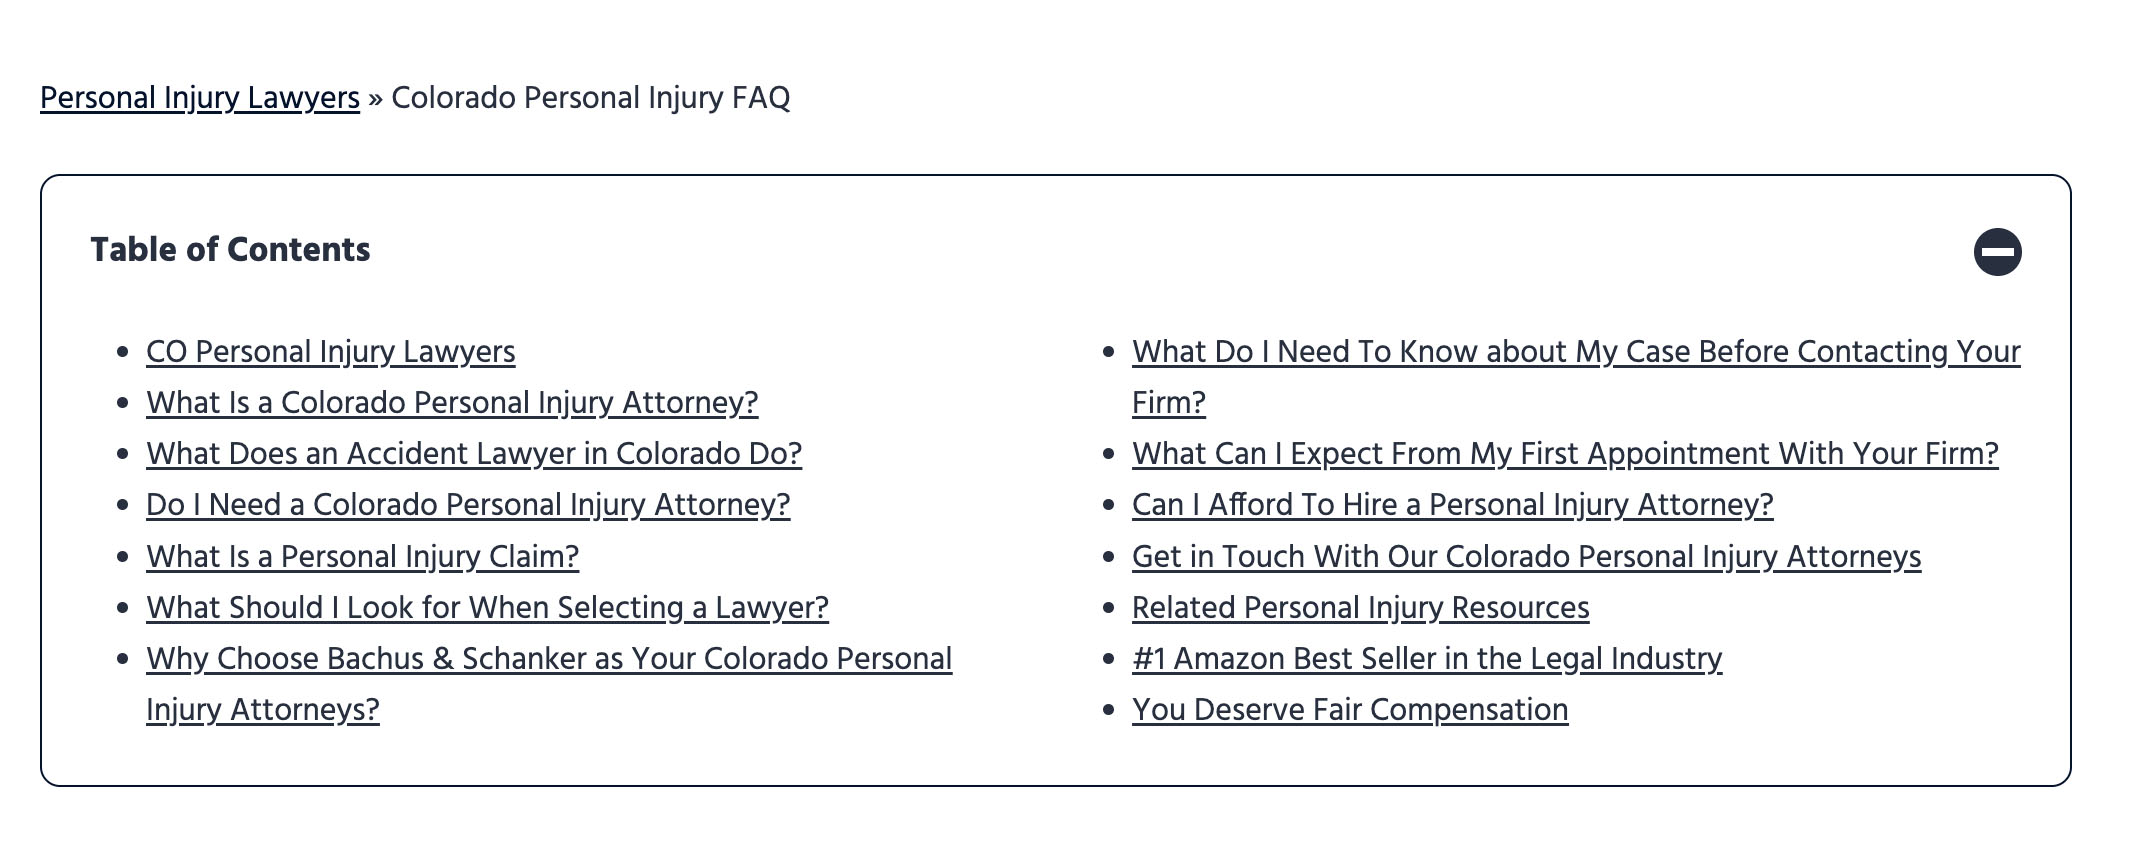Viewport: 2136px width, 848px height.
Task: Open 'What Can I Expect From My First Appointment'
Action: tap(1565, 453)
